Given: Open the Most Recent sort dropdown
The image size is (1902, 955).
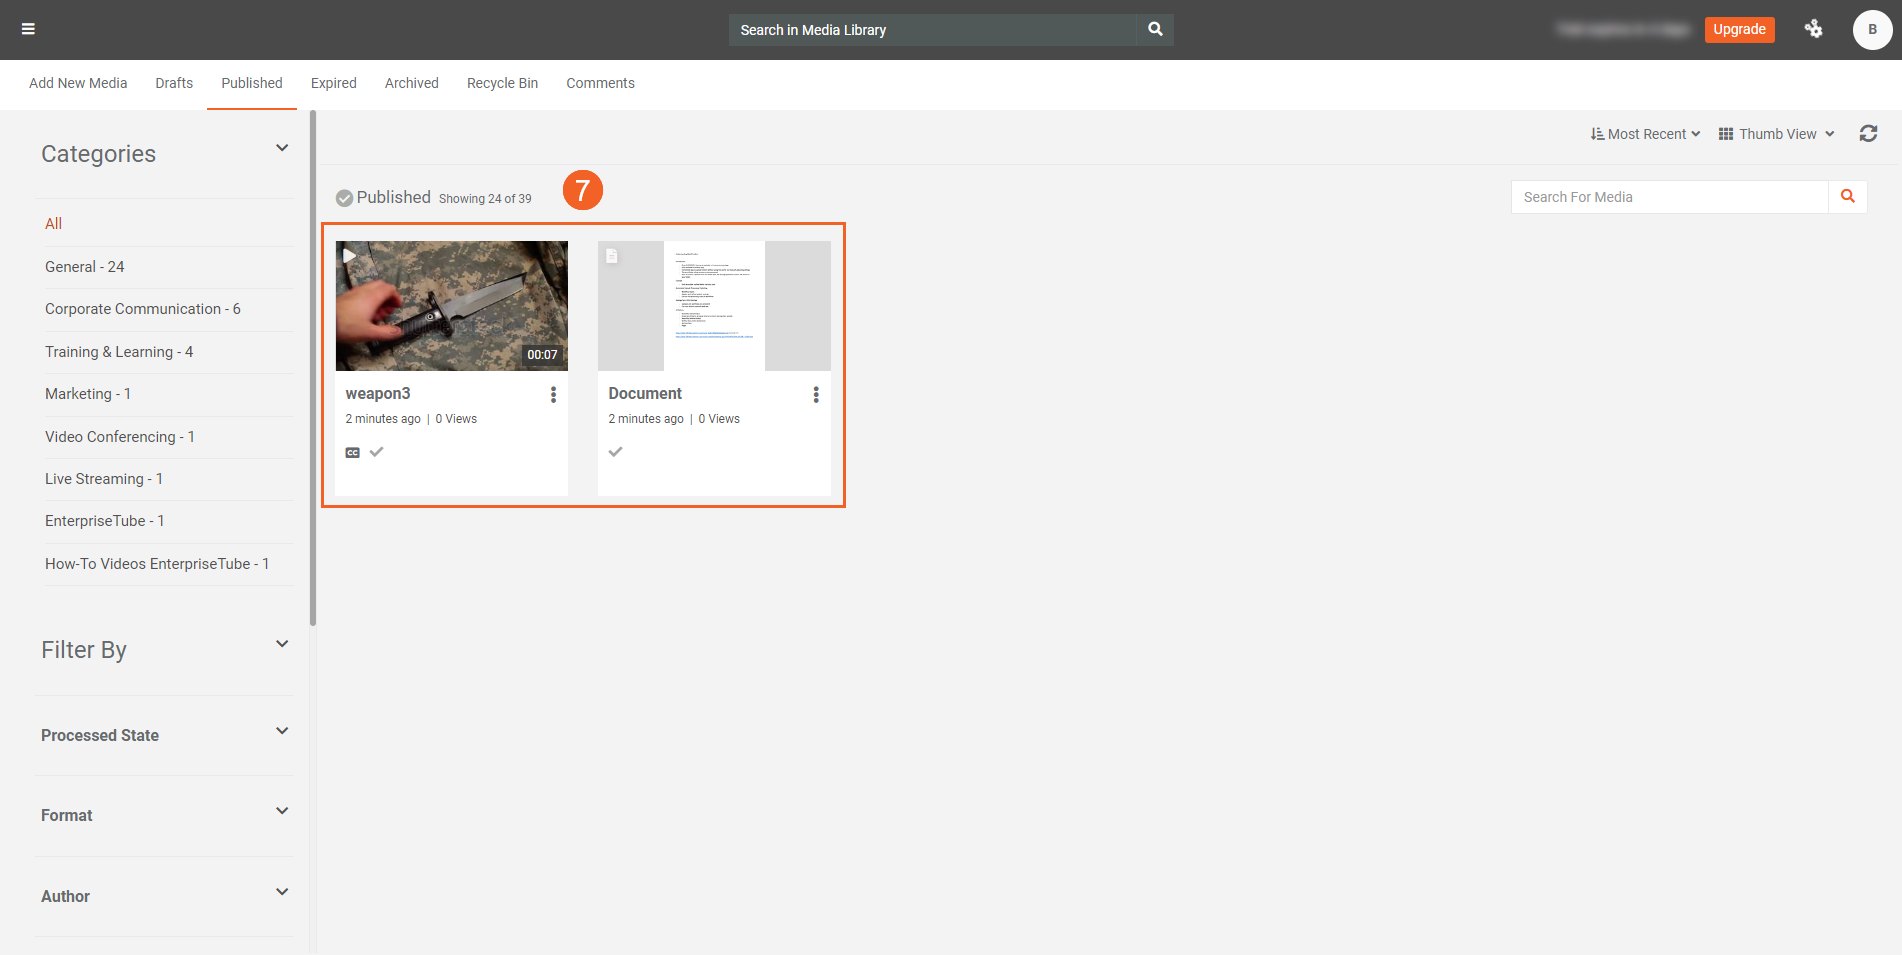Looking at the screenshot, I should coord(1645,134).
